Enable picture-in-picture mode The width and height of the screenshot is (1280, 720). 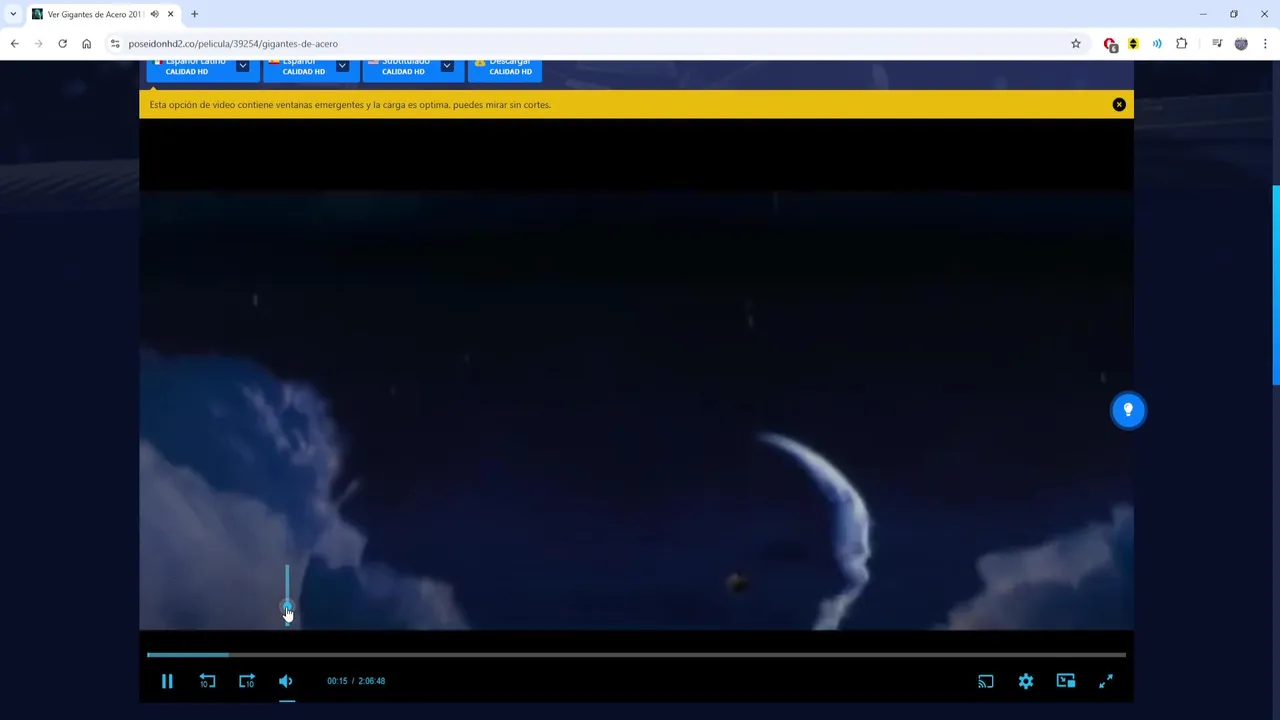click(1066, 681)
